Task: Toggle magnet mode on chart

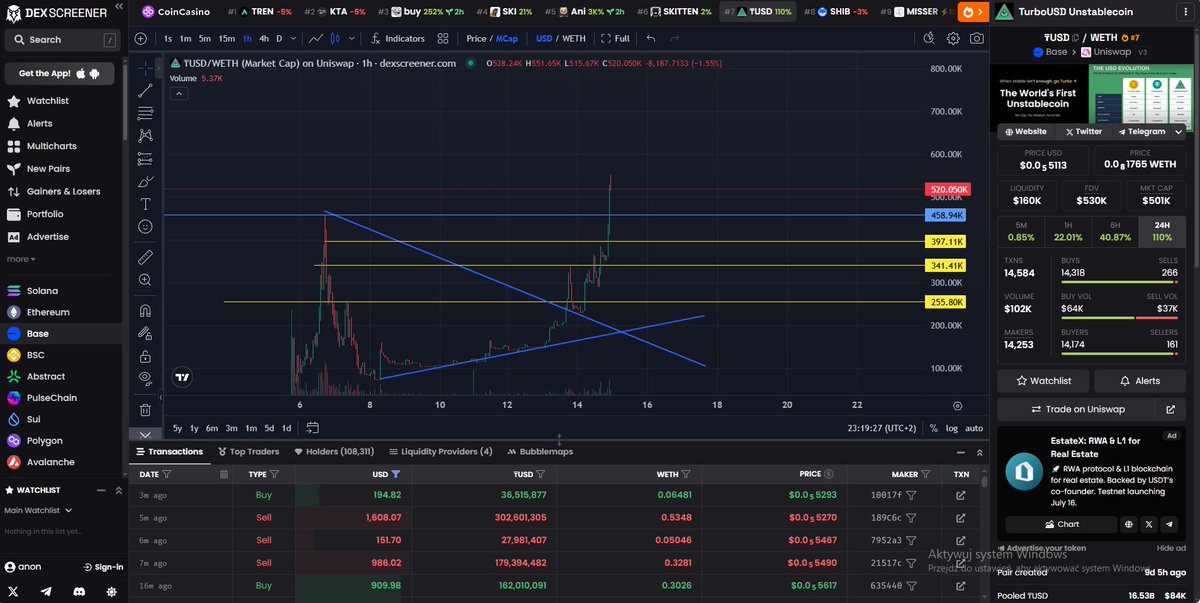Action: coord(146,310)
